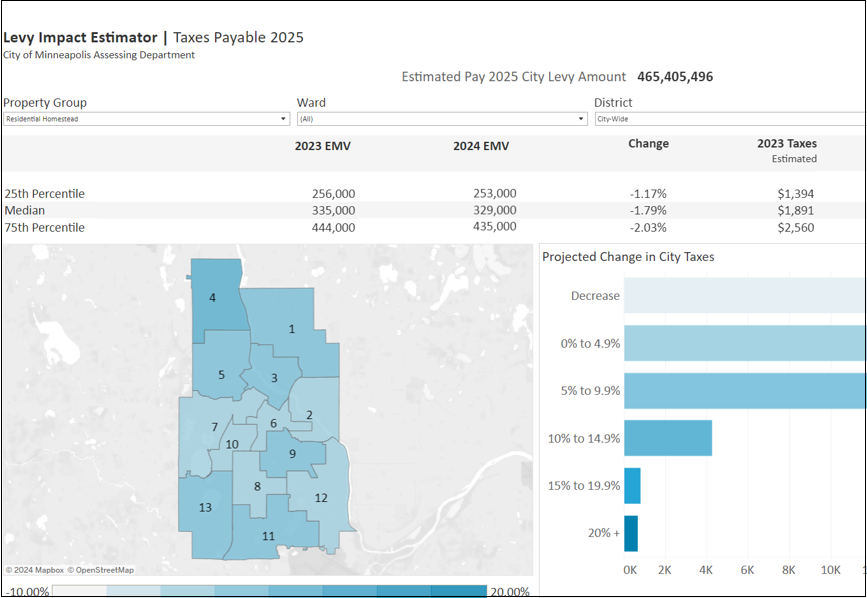Image resolution: width=867 pixels, height=598 pixels.
Task: Select Ward 8 on the map
Action: coord(257,486)
